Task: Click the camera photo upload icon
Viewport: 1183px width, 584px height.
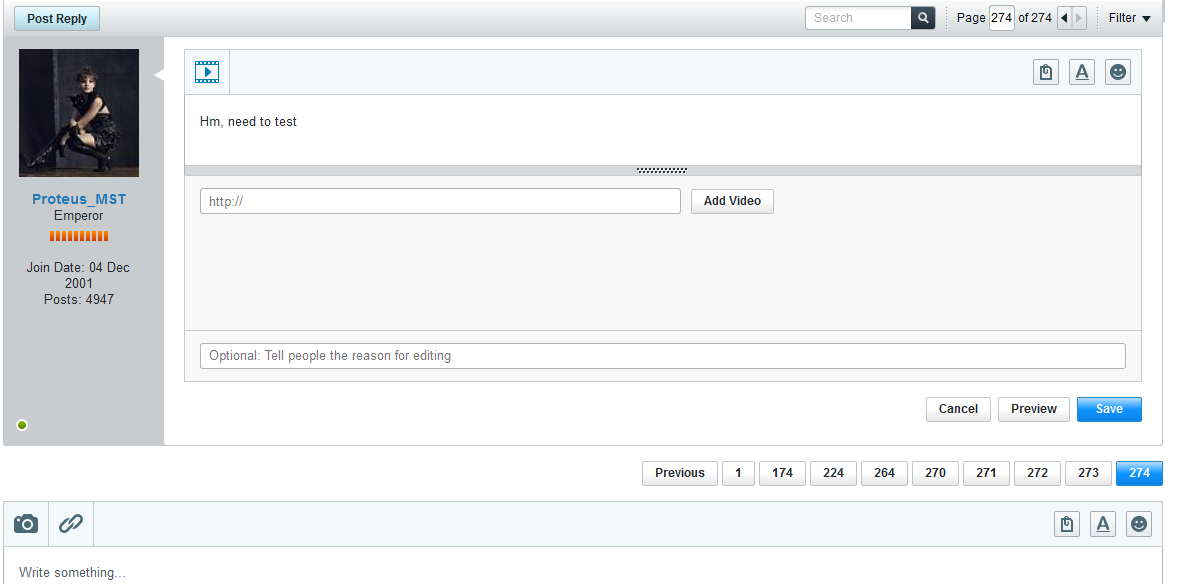Action: point(26,523)
